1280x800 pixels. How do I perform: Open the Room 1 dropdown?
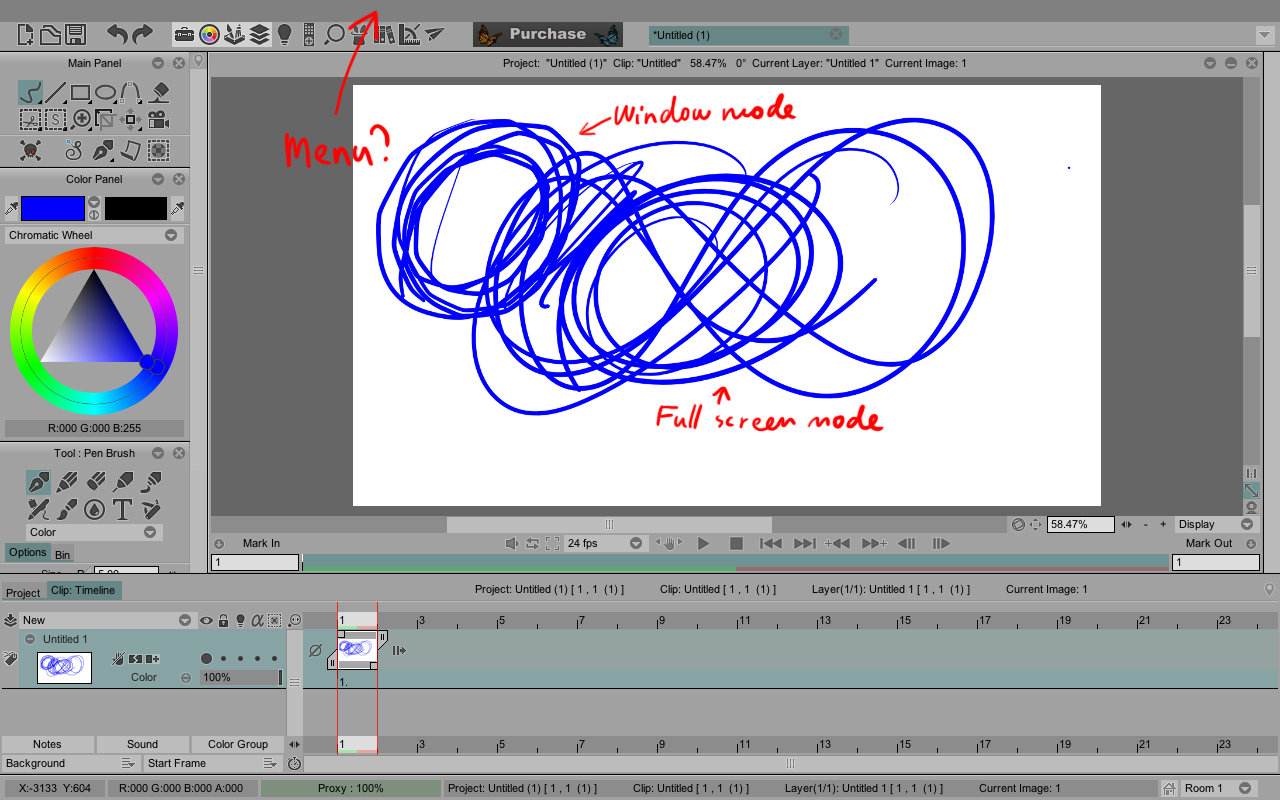tap(1218, 788)
